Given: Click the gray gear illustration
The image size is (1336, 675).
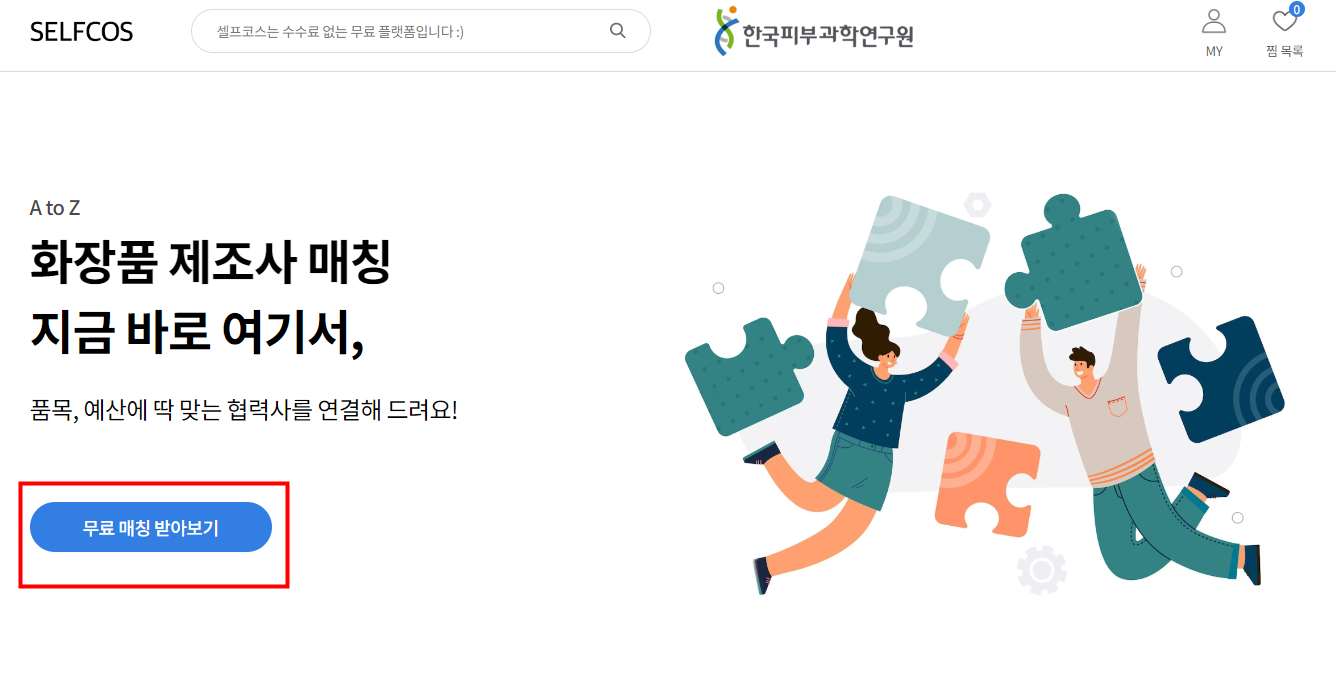Looking at the screenshot, I should (x=1041, y=570).
